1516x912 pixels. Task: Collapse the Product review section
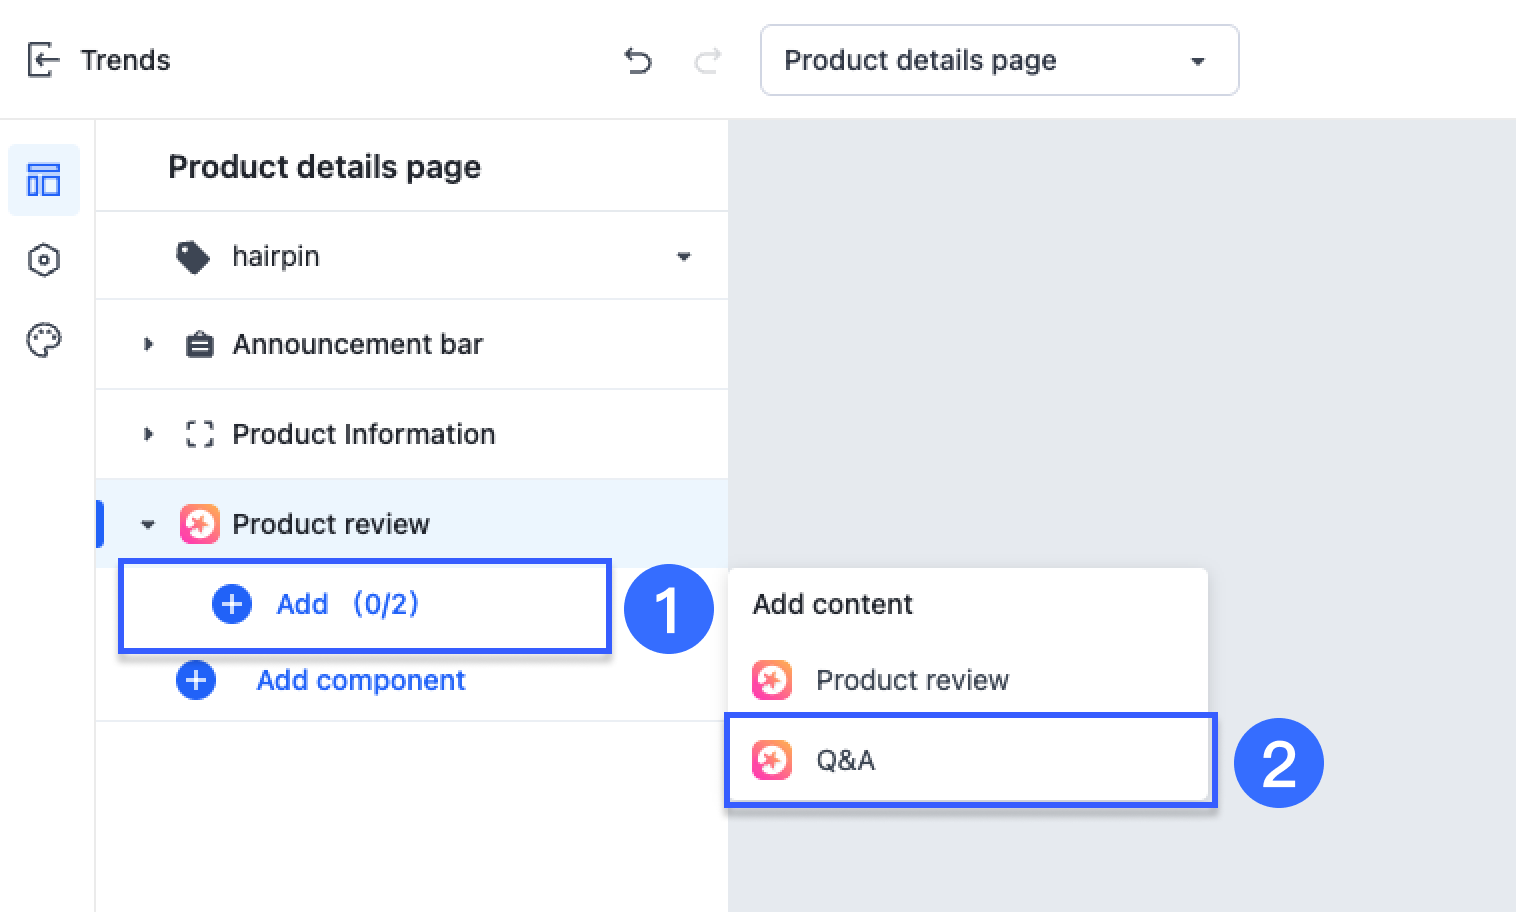pos(148,523)
